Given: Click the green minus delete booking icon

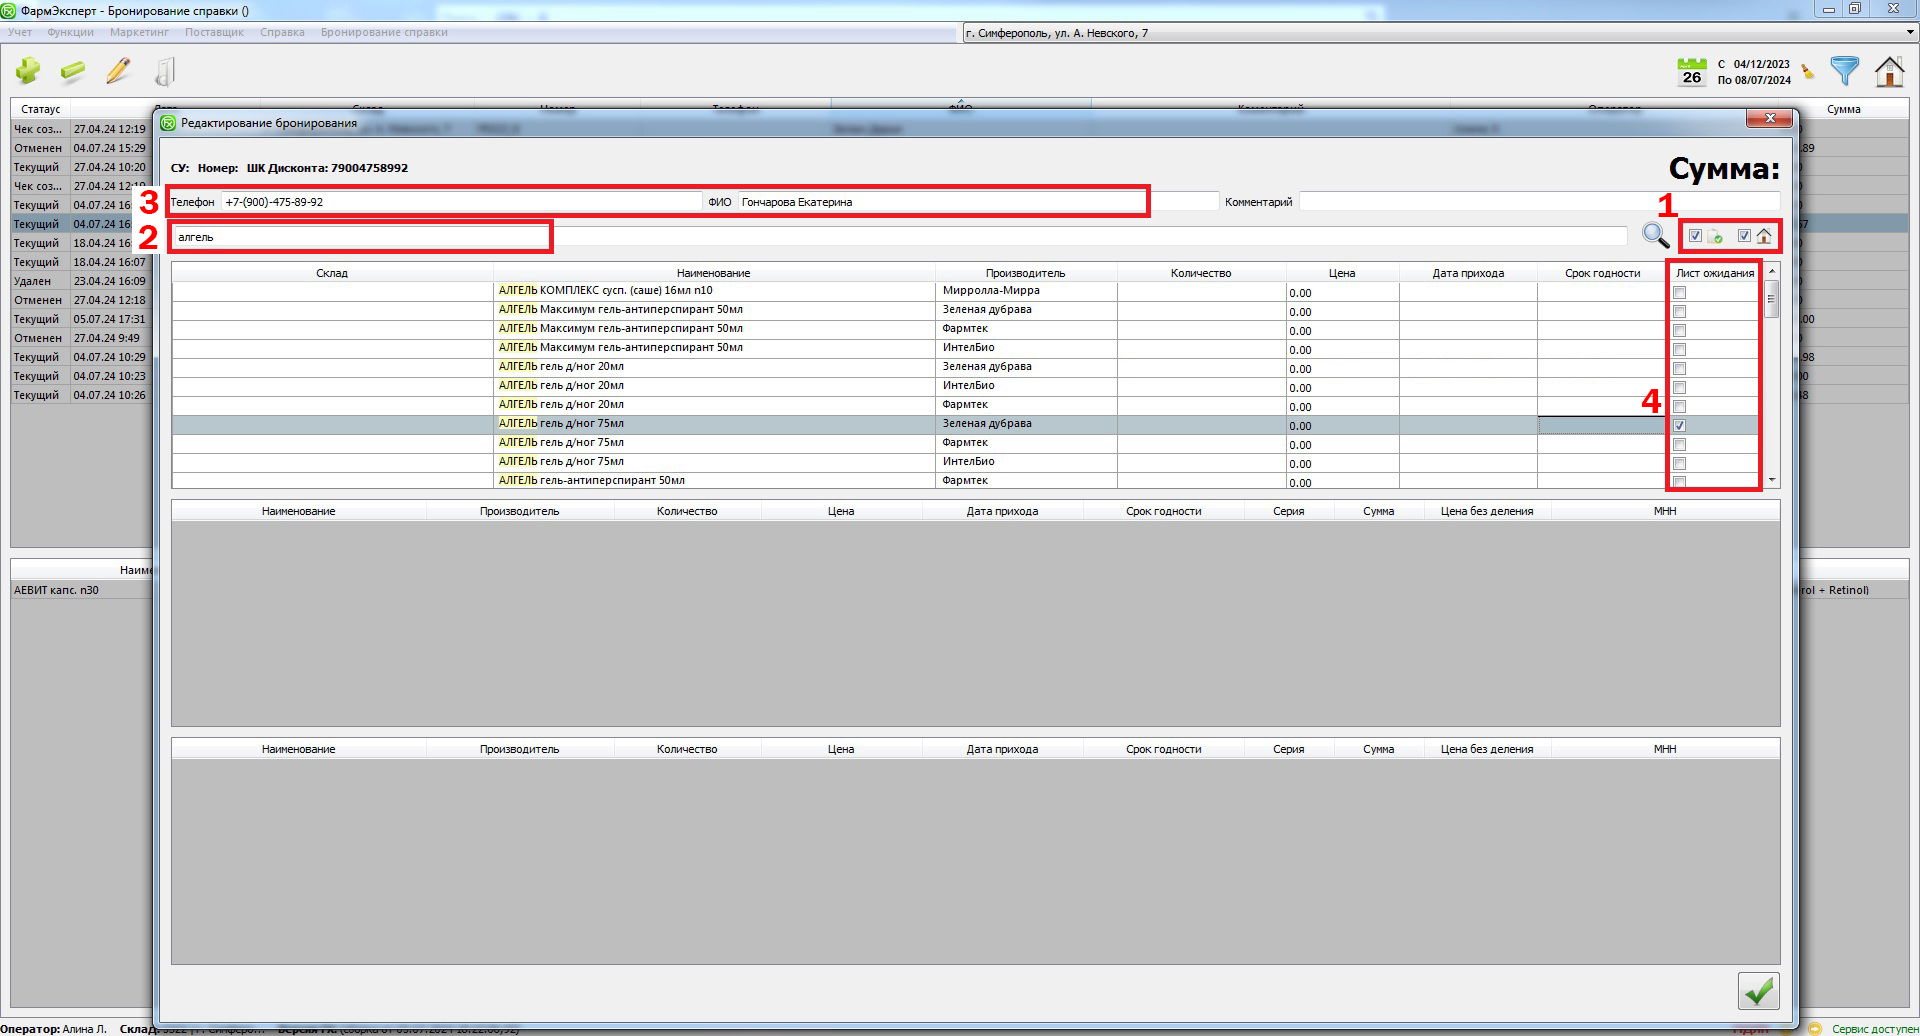Looking at the screenshot, I should pyautogui.click(x=73, y=71).
